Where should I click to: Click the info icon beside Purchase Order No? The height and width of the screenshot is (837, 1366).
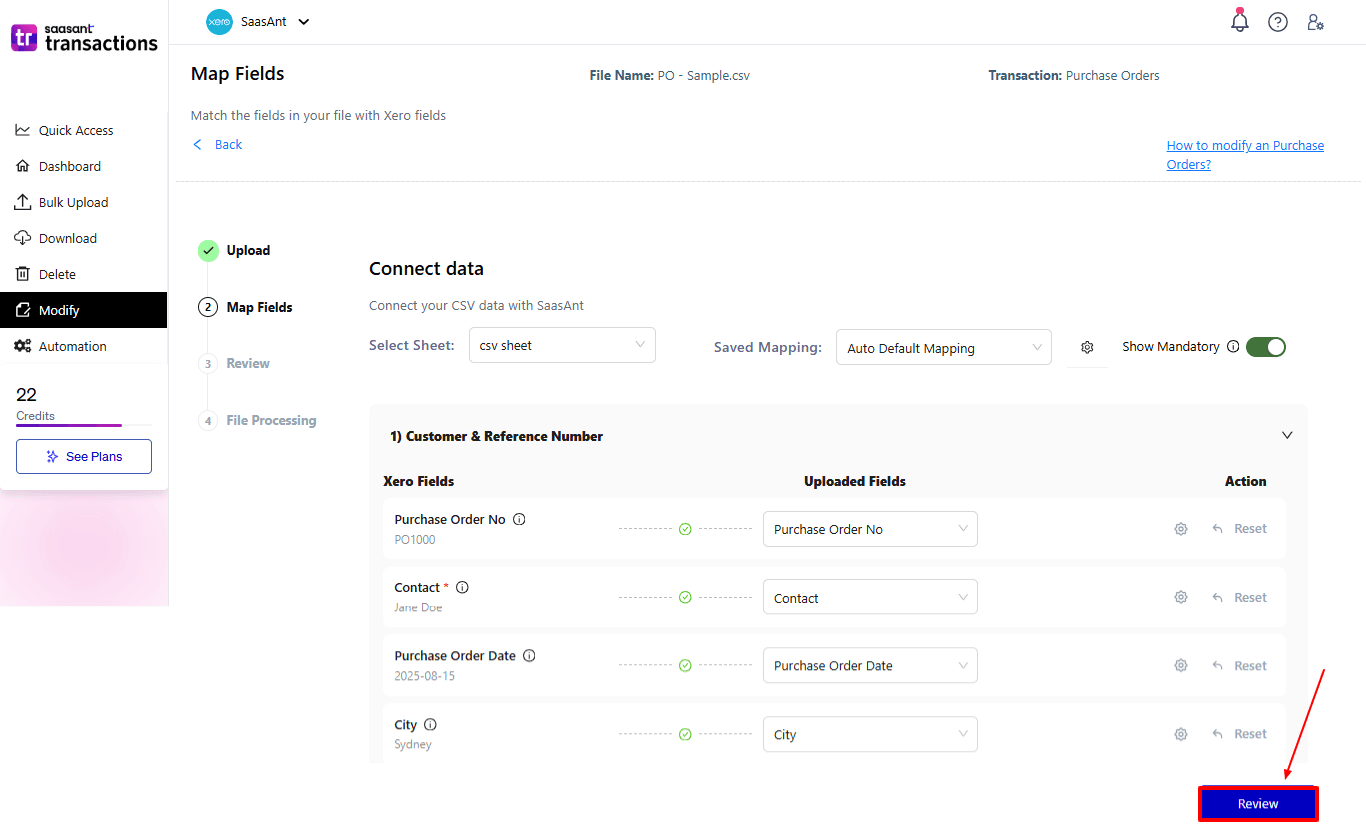(519, 519)
